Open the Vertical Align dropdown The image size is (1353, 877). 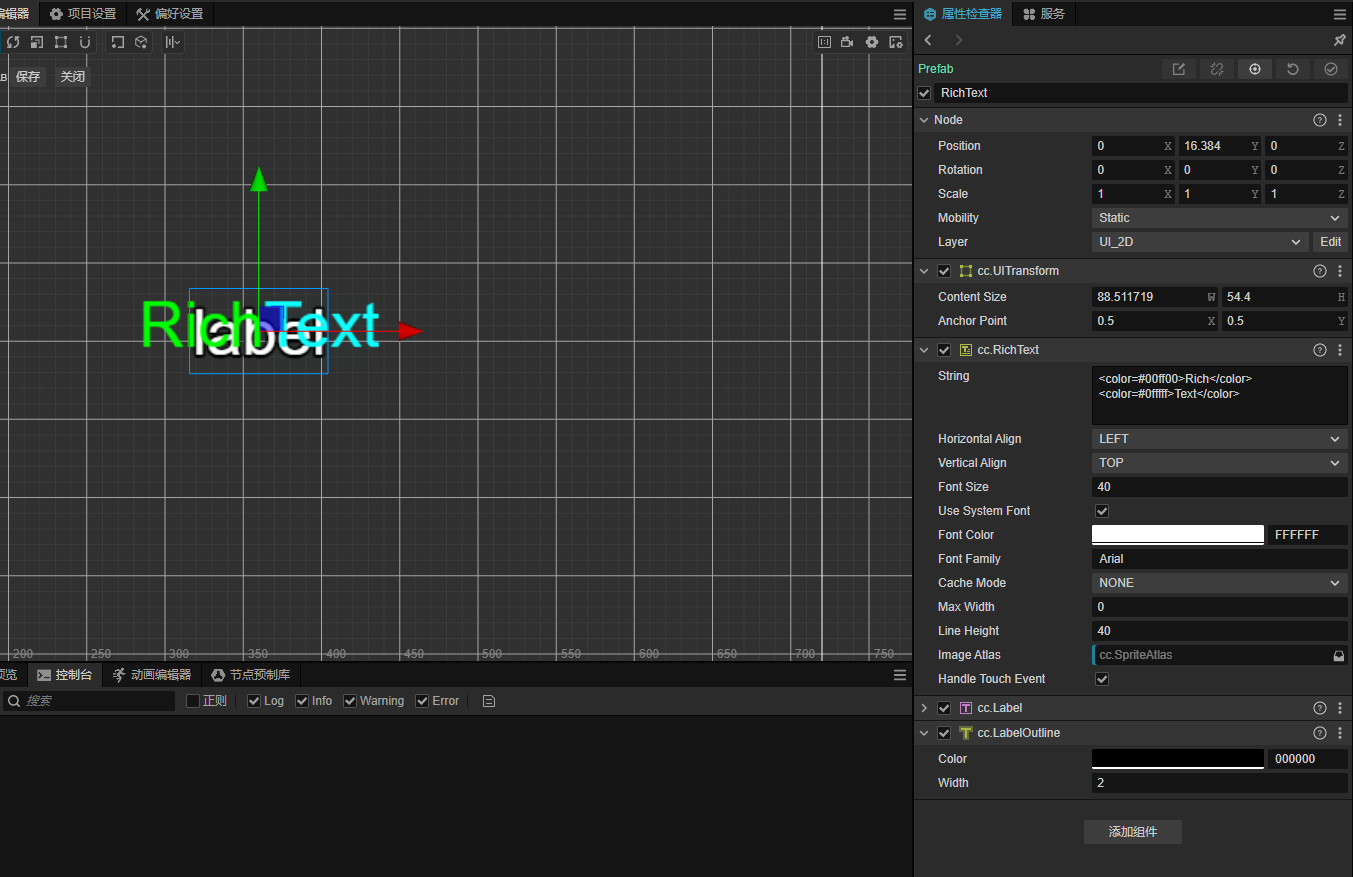[x=1220, y=463]
